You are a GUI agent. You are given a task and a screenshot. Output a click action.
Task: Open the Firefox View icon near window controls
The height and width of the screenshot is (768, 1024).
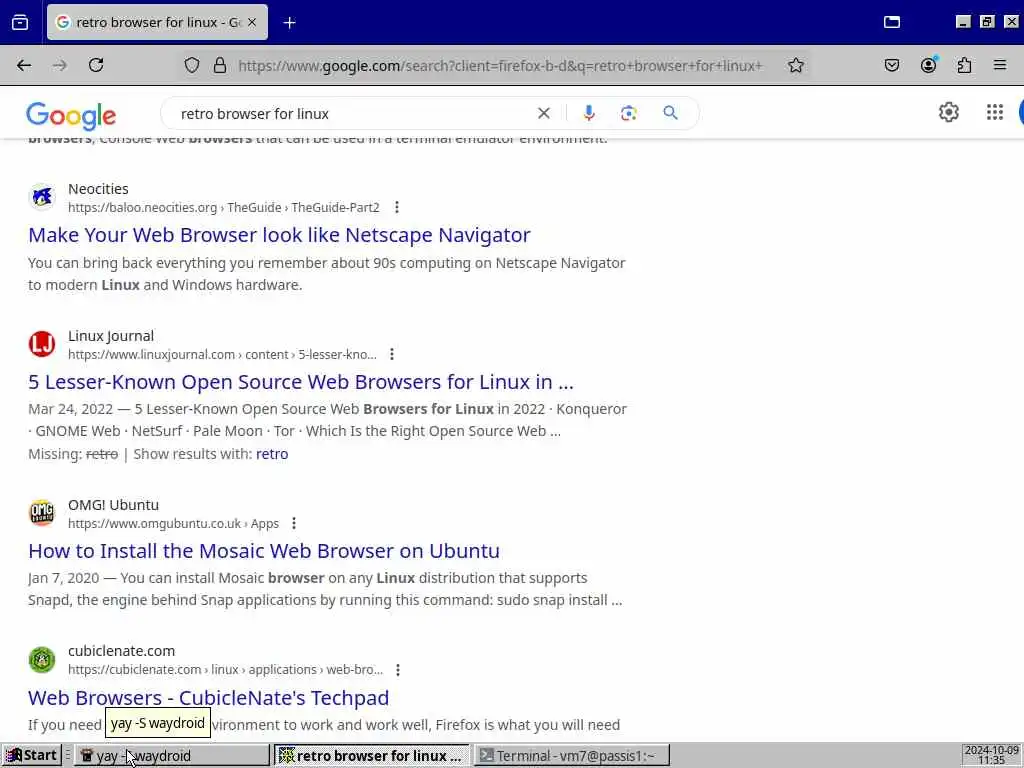891,22
